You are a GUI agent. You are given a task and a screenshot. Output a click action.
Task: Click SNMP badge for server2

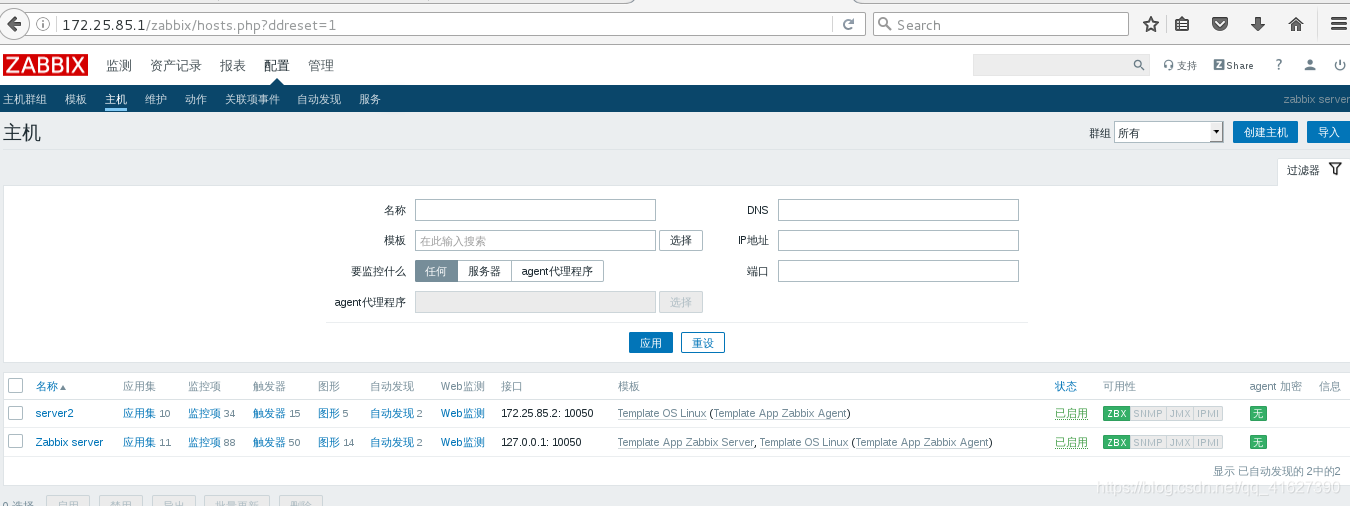(x=1148, y=413)
